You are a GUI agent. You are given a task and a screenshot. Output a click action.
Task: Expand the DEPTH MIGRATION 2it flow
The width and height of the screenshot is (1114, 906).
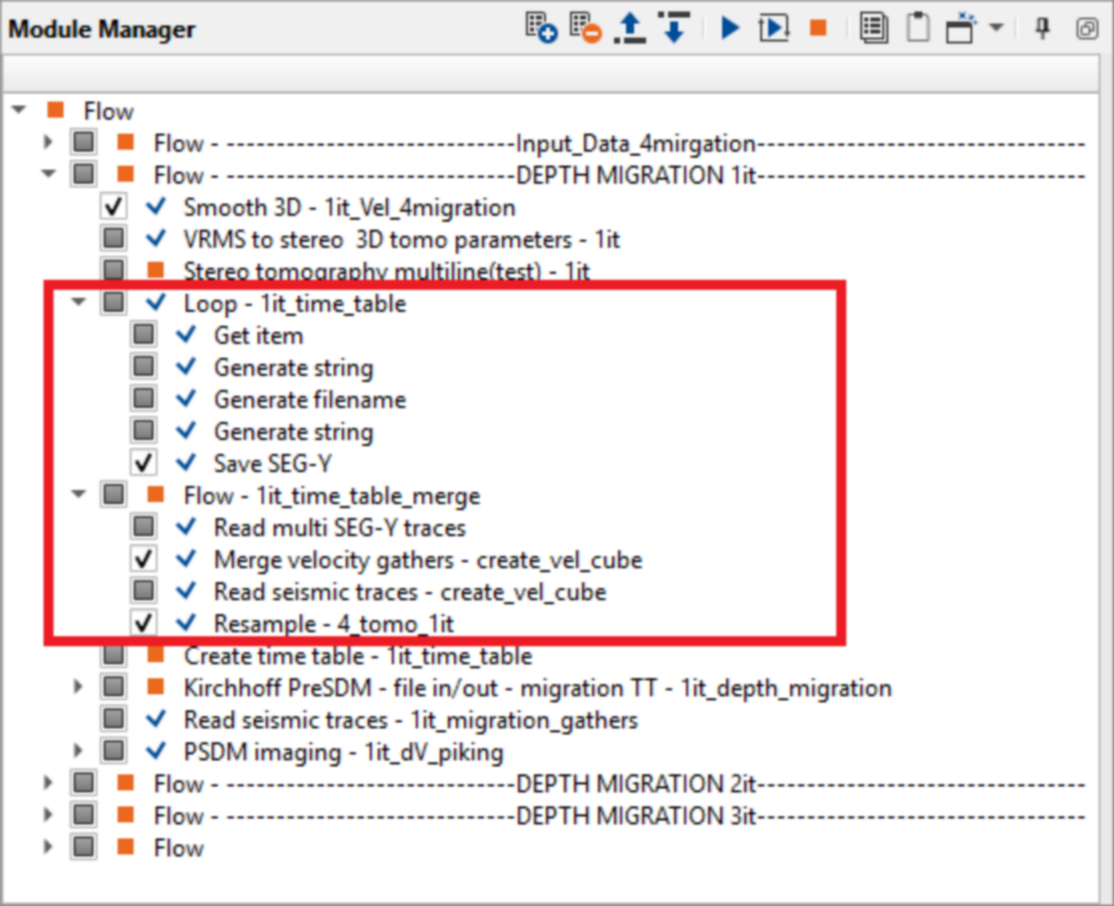(48, 784)
